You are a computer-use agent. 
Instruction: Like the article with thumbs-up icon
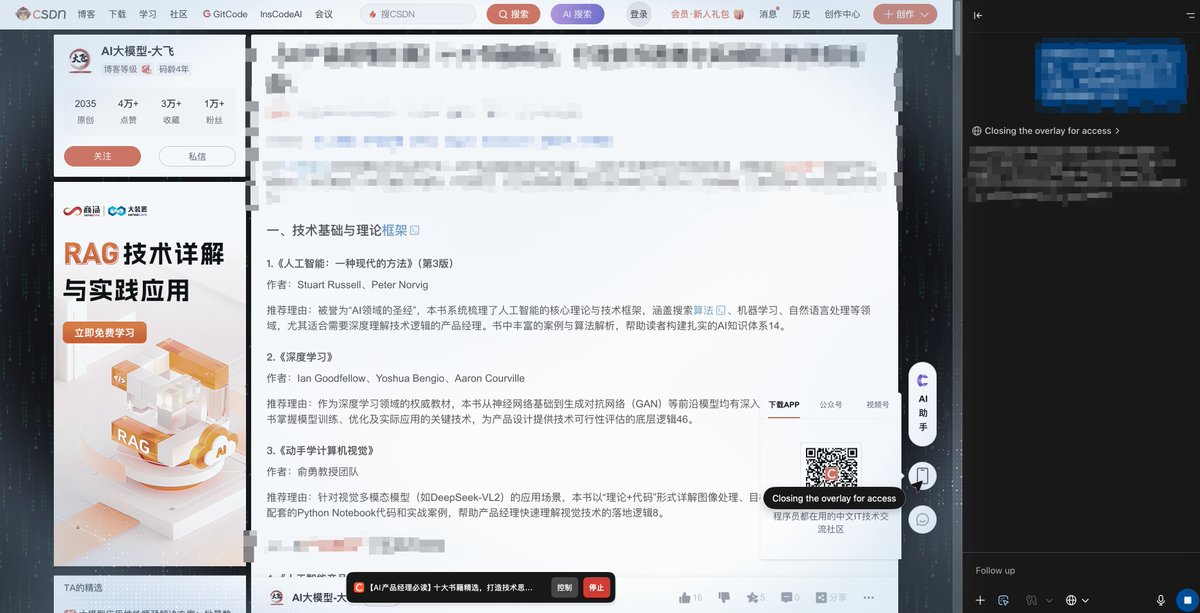tap(685, 597)
